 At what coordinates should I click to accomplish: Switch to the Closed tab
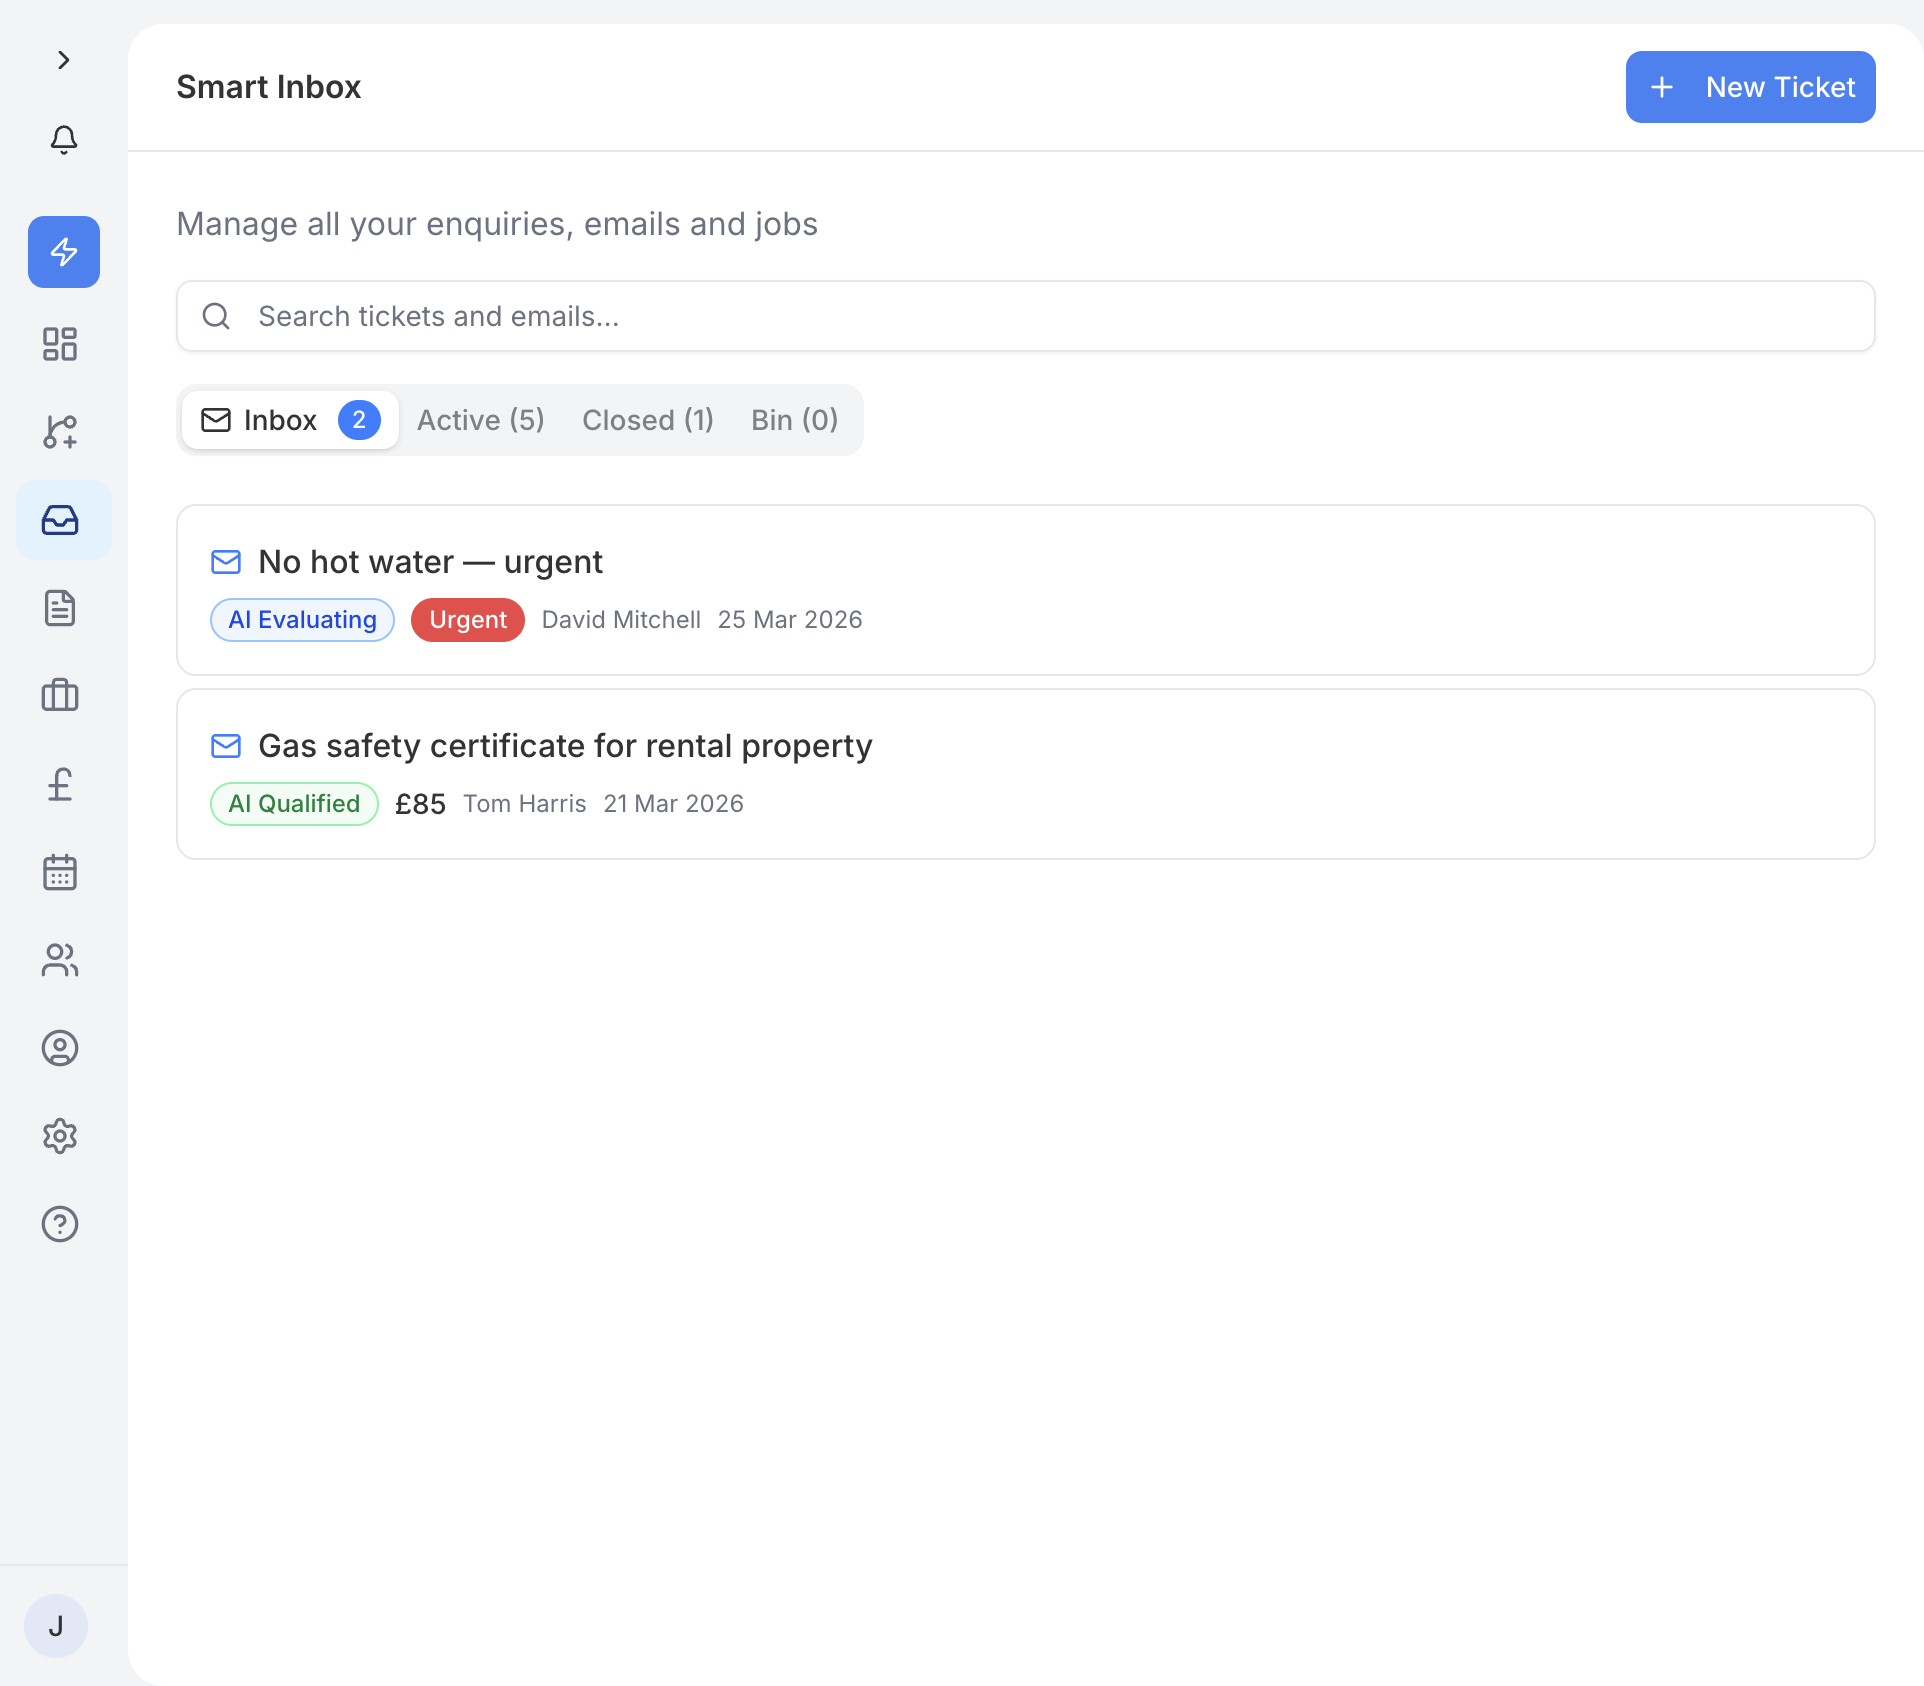pos(647,420)
